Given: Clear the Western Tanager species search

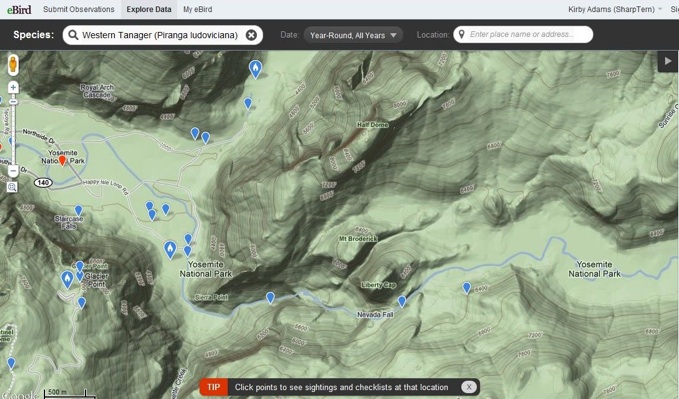Looking at the screenshot, I should [x=251, y=35].
